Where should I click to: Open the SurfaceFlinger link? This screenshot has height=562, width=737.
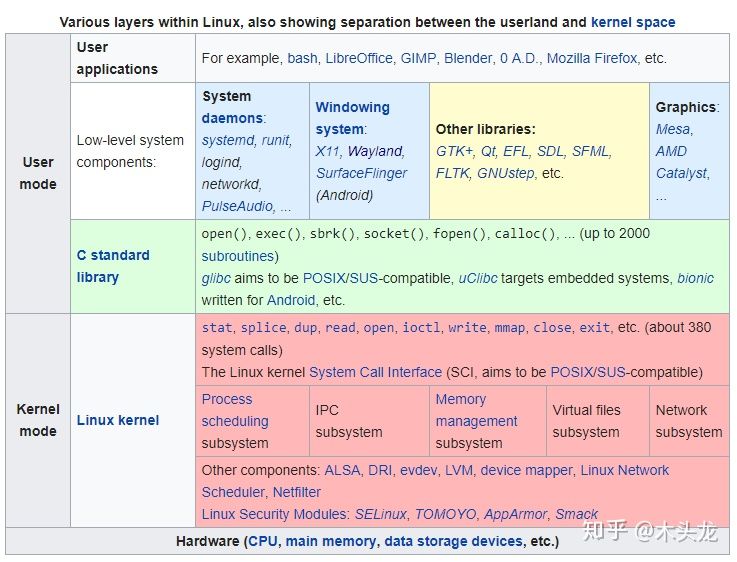click(361, 173)
